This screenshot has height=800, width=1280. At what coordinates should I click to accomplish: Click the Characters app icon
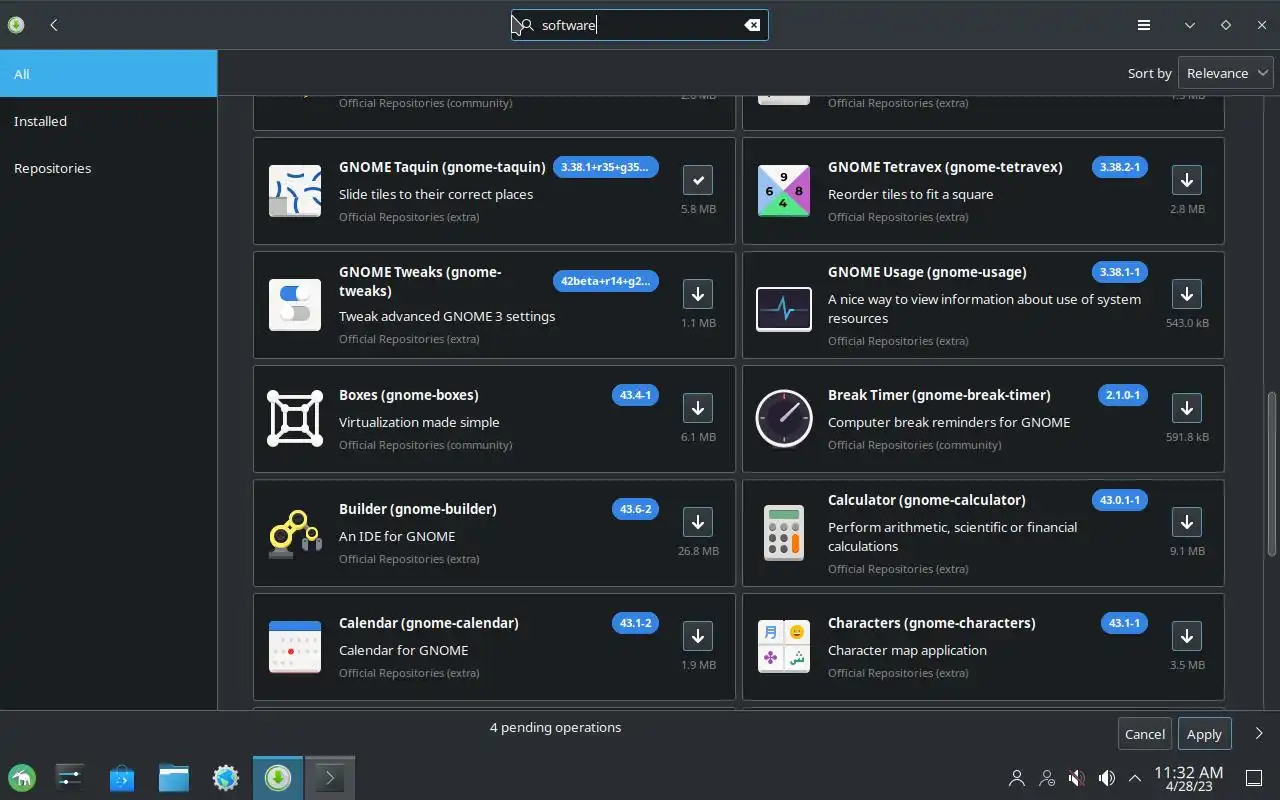pos(784,647)
